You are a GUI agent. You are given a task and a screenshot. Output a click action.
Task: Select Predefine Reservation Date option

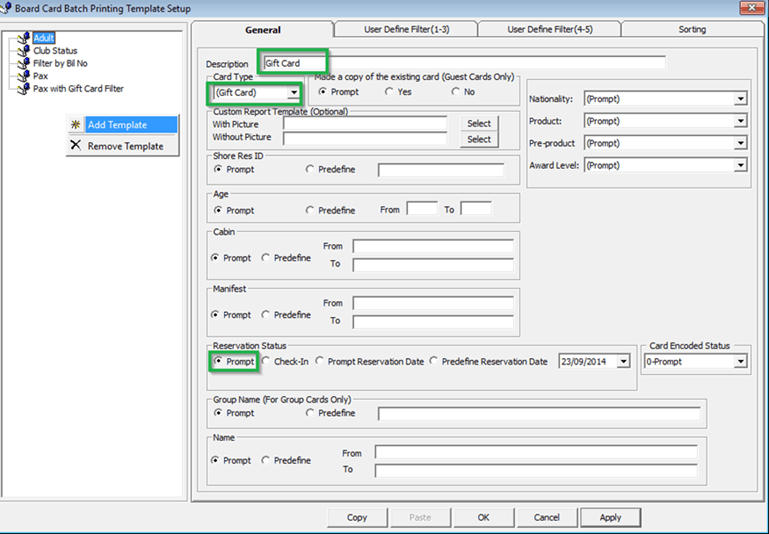click(x=433, y=361)
